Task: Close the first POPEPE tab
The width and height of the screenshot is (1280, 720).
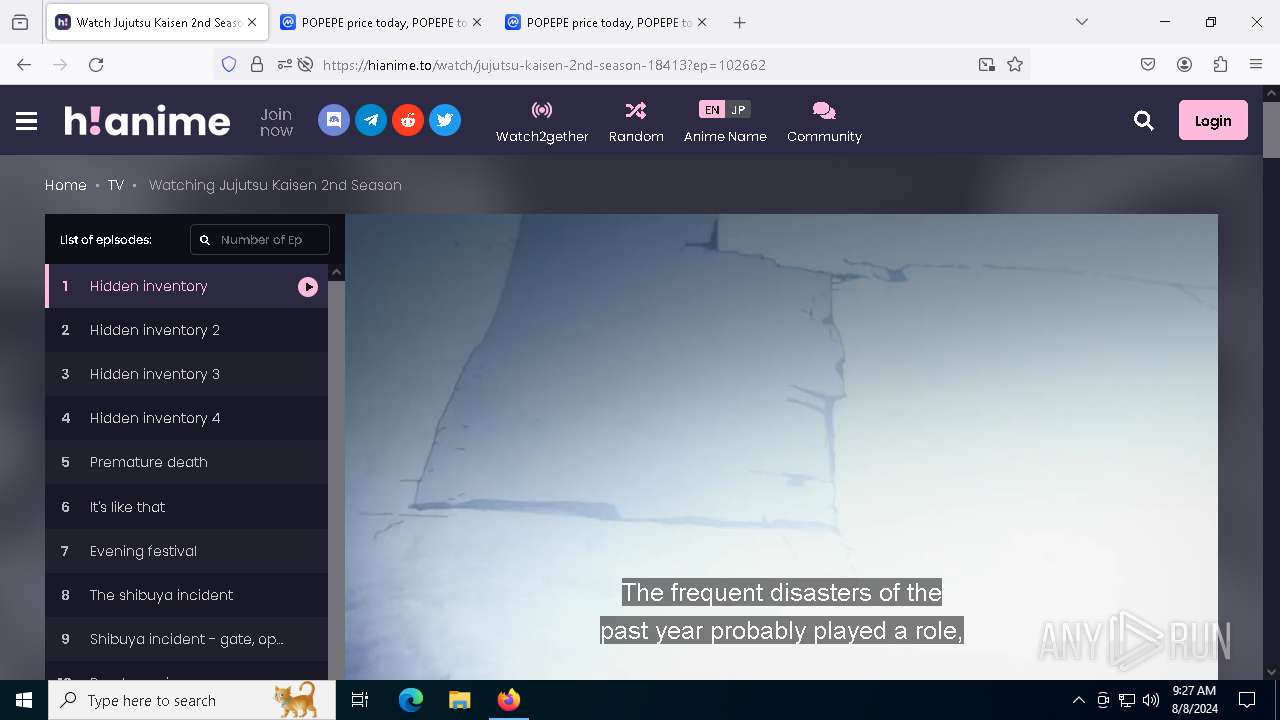Action: click(x=477, y=22)
